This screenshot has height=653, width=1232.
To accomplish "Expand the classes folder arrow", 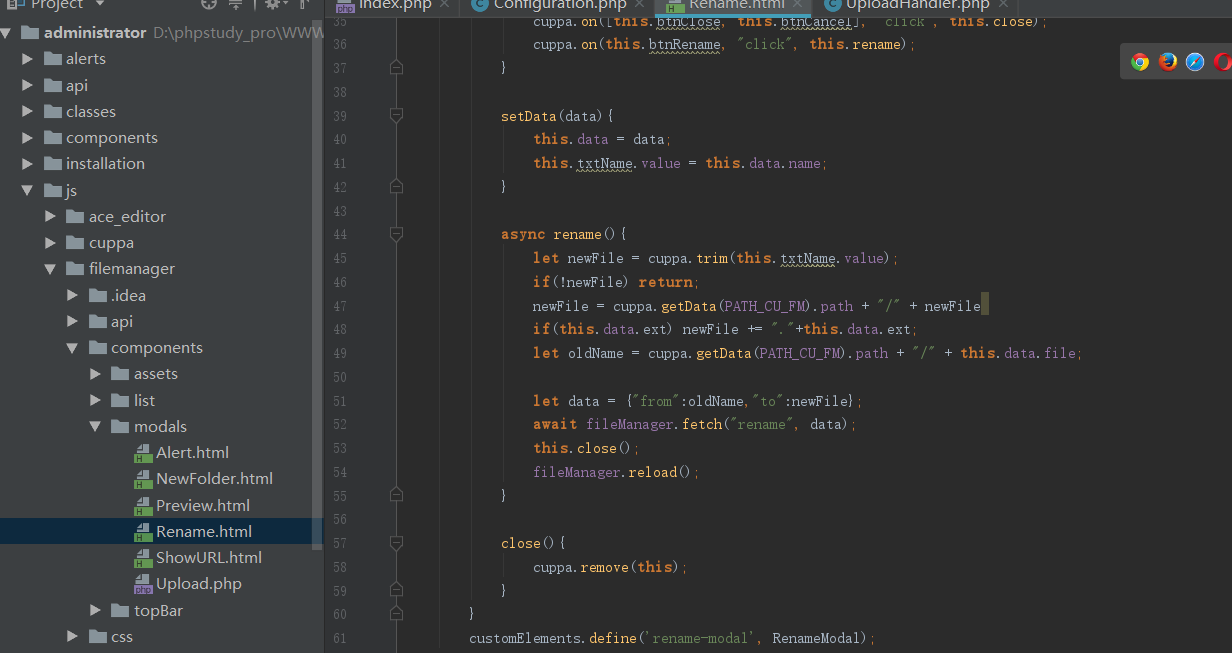I will pos(28,112).
